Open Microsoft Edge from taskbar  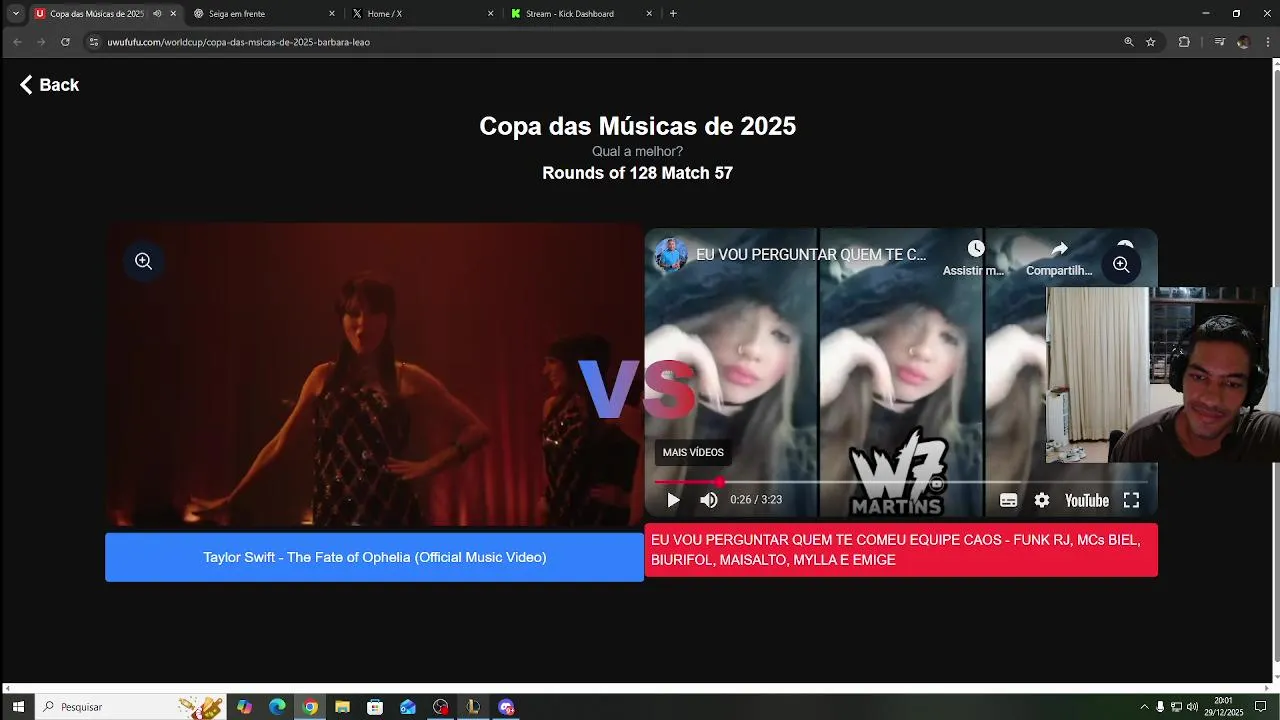[277, 707]
